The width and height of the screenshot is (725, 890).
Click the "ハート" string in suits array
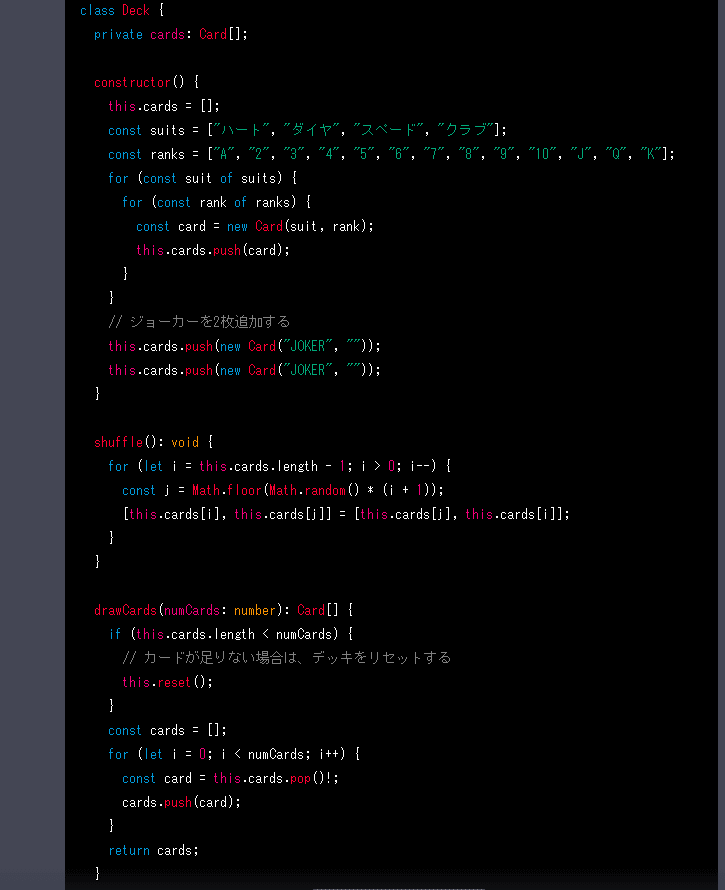pos(241,130)
